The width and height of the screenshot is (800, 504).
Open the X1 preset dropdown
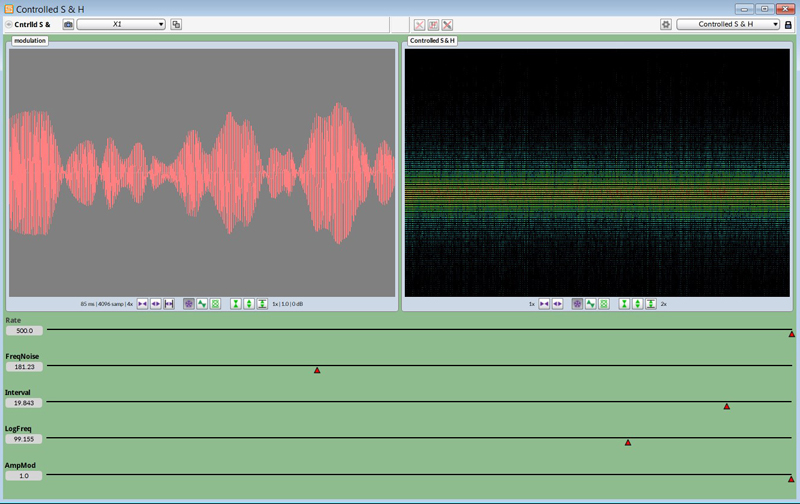point(121,24)
